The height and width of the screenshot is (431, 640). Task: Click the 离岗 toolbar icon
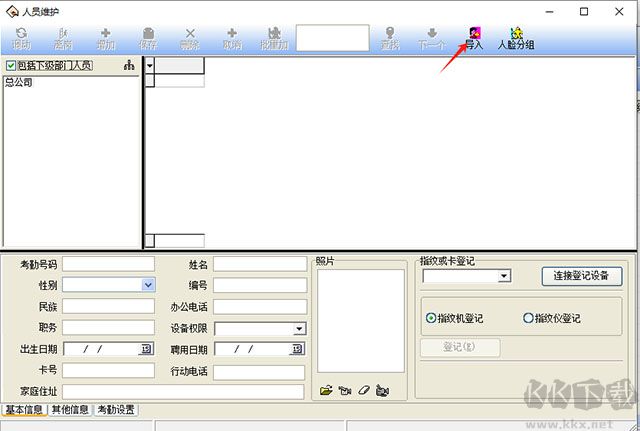[63, 38]
